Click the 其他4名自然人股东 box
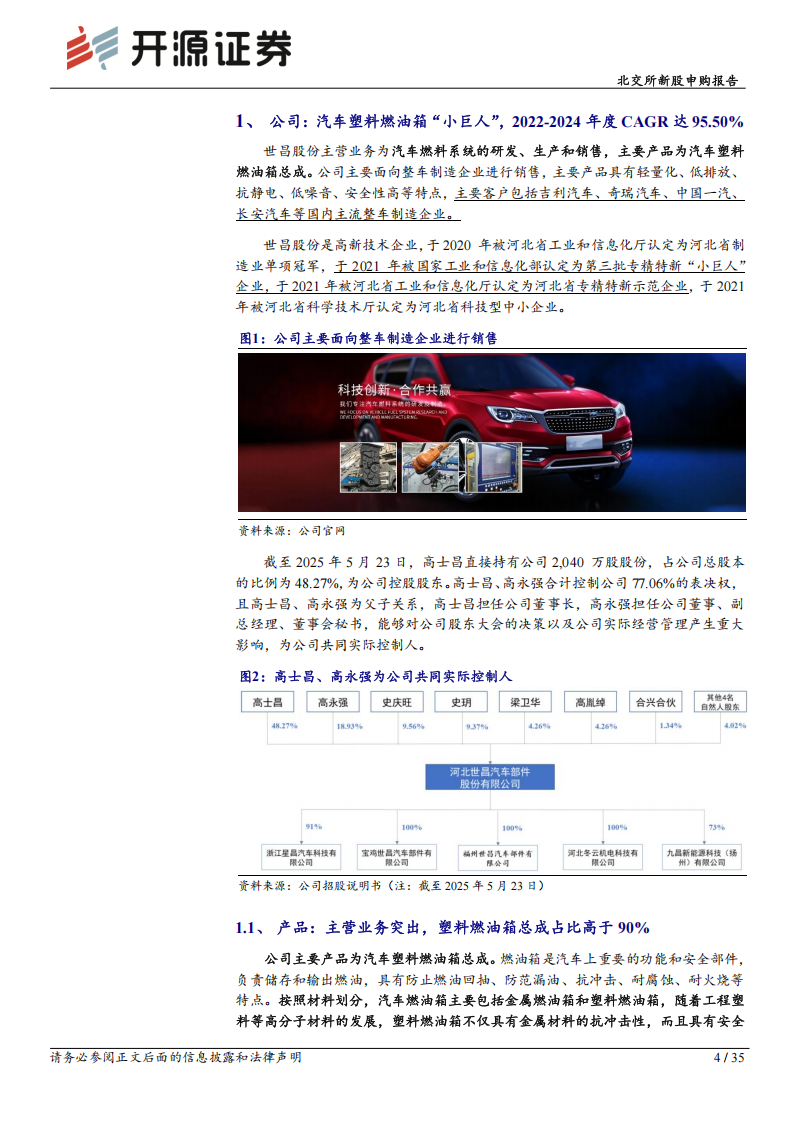Screen dimensions: 794x1123 pyautogui.click(x=720, y=702)
